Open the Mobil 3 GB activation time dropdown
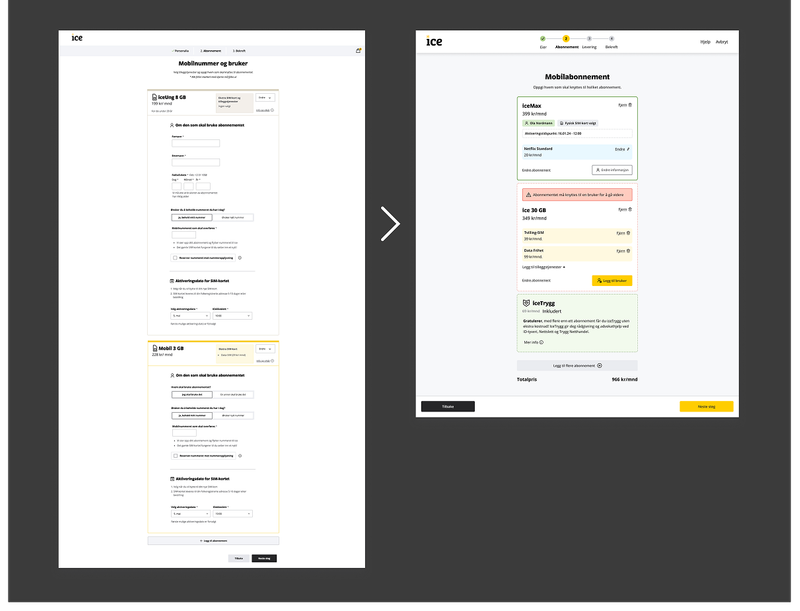 233,514
